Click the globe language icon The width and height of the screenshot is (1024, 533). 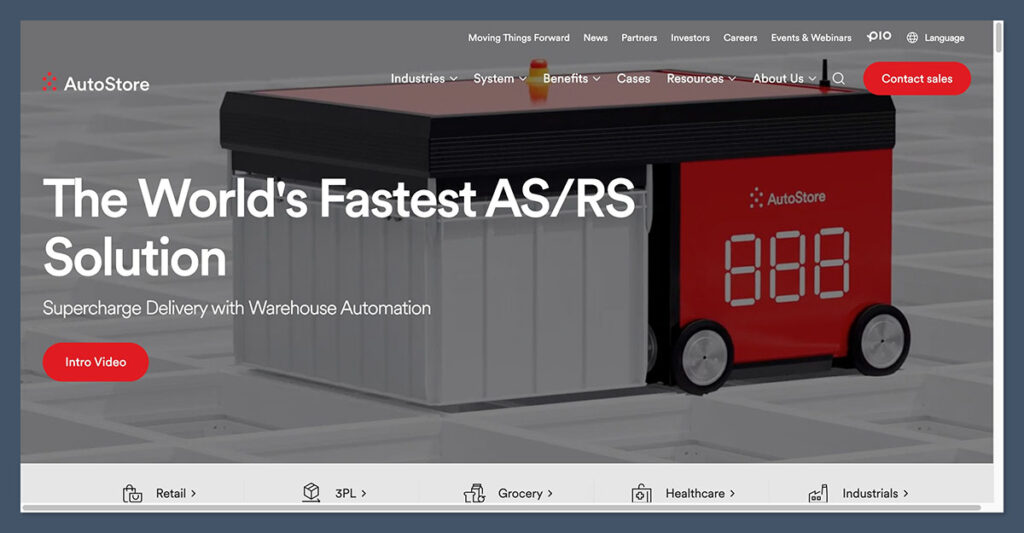click(x=912, y=38)
